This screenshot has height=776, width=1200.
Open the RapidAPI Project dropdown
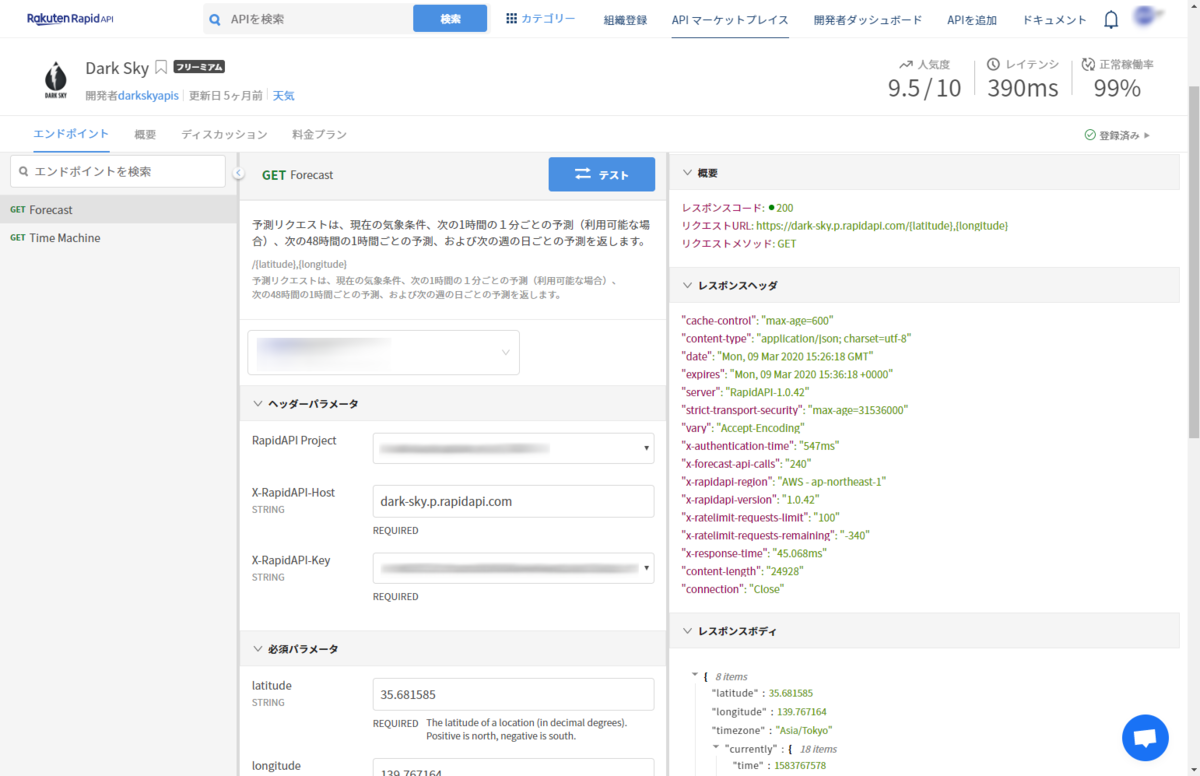513,448
